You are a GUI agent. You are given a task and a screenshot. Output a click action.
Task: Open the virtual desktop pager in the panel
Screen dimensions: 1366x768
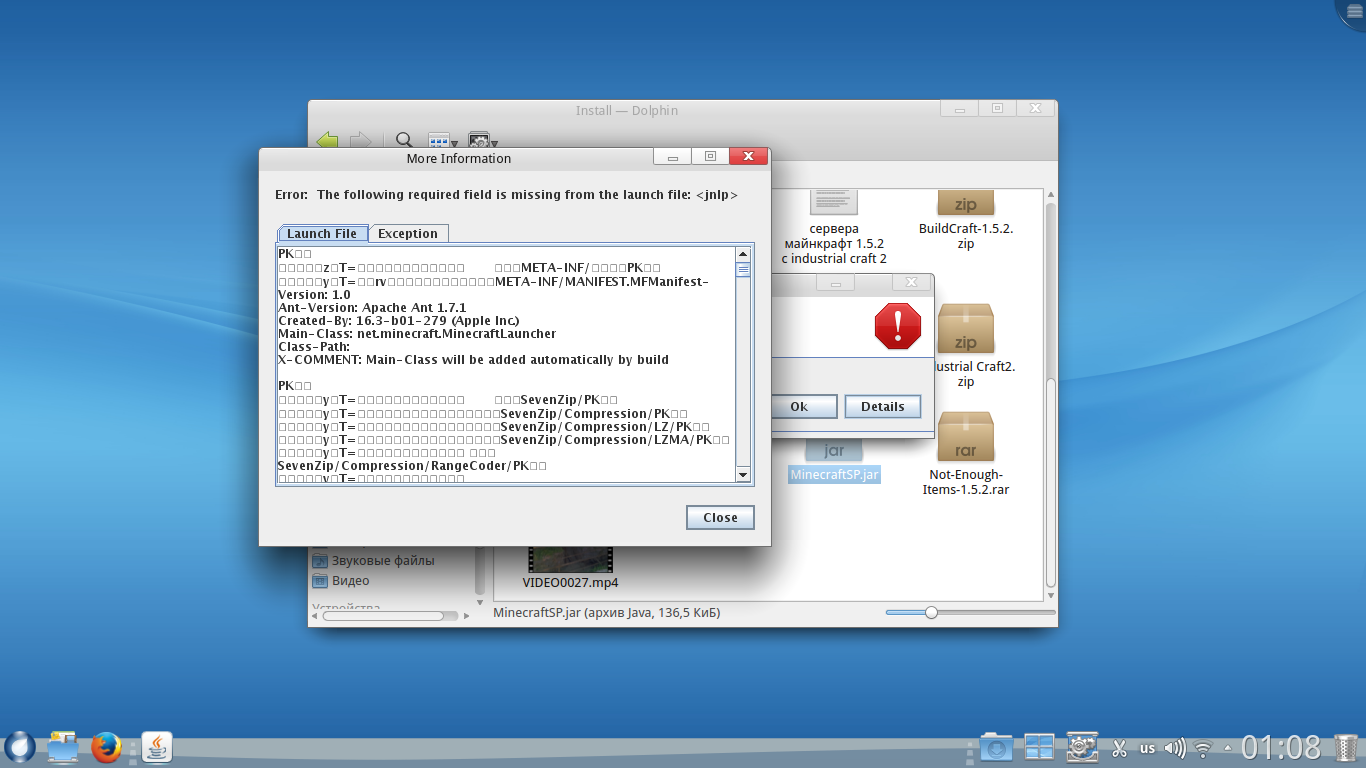[1039, 747]
